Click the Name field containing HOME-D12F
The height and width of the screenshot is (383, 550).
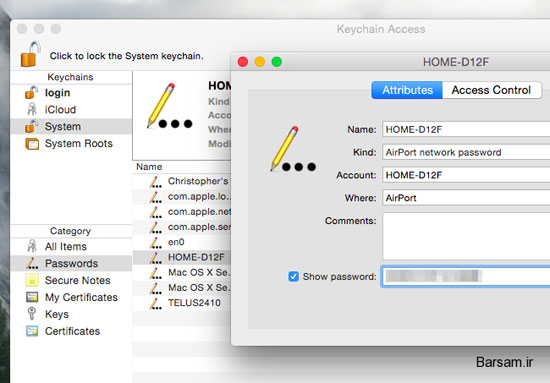point(466,129)
